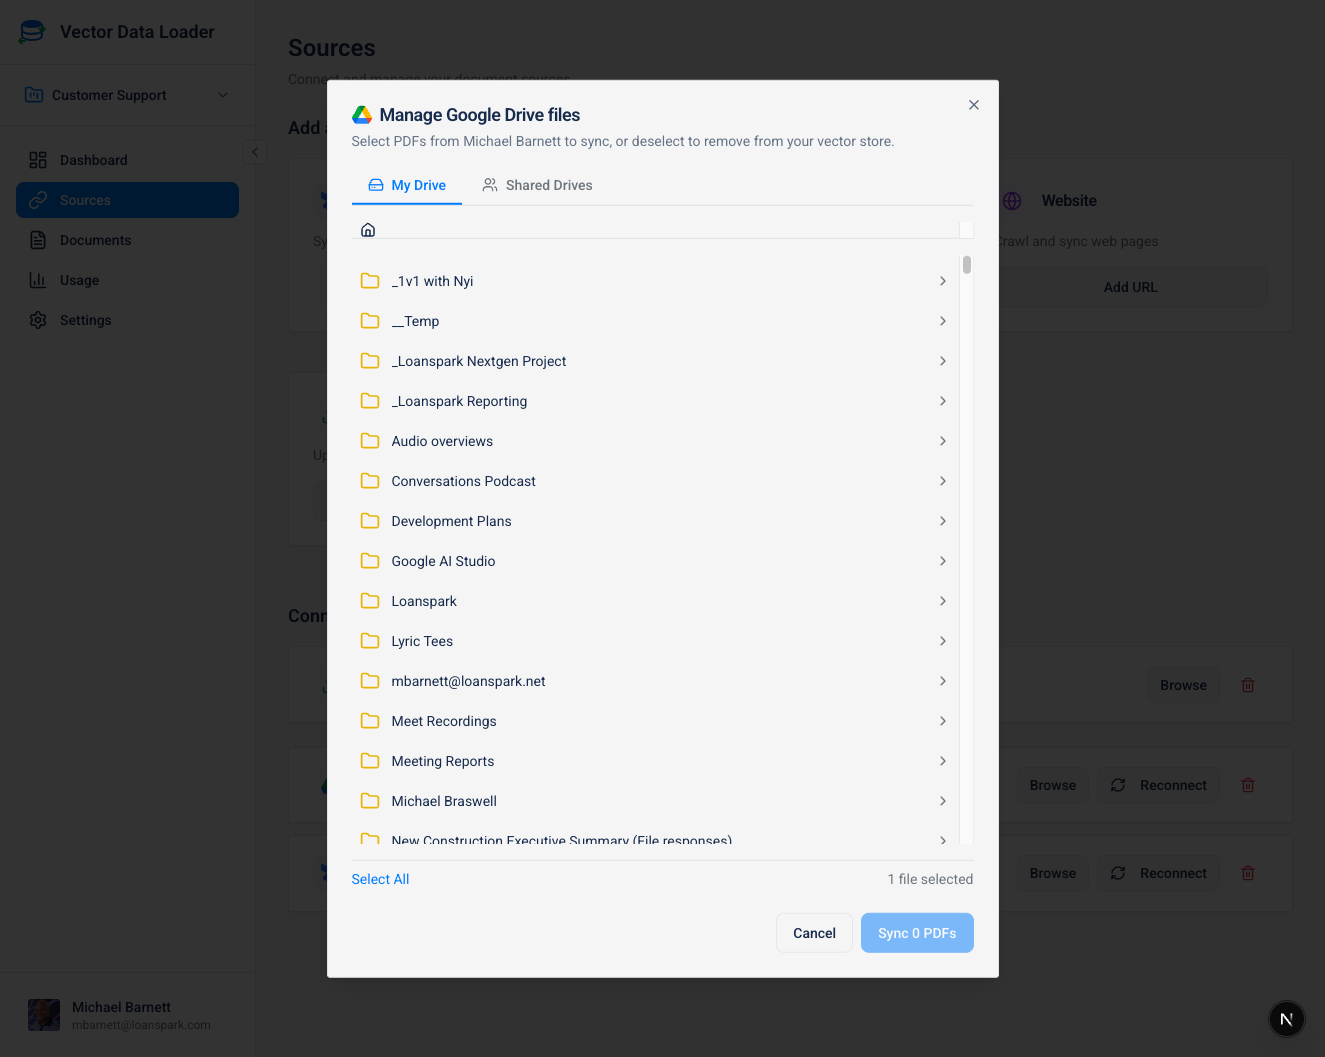Delete a connected source using the trash icon
The width and height of the screenshot is (1325, 1057).
pyautogui.click(x=1247, y=684)
